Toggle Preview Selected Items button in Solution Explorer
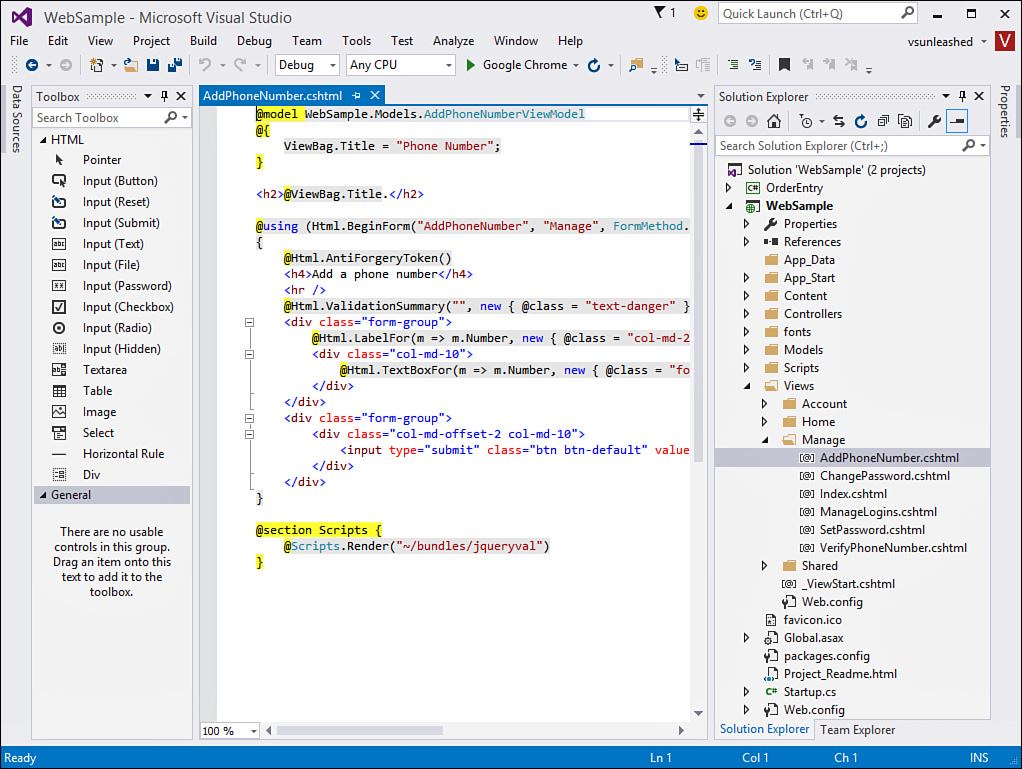The height and width of the screenshot is (769, 1022). [x=957, y=121]
